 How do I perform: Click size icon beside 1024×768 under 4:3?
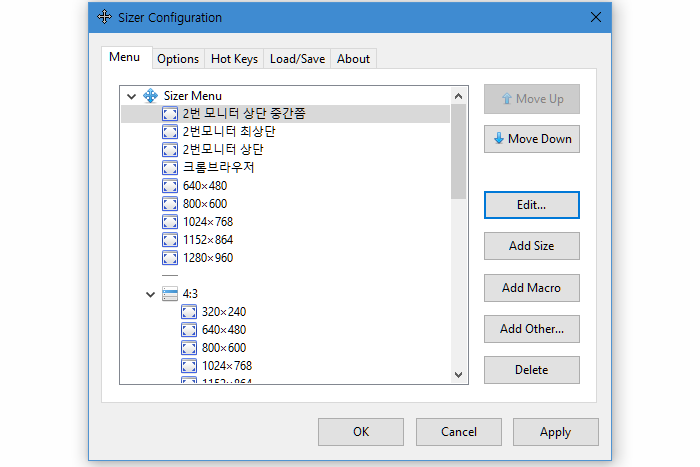[x=189, y=366]
